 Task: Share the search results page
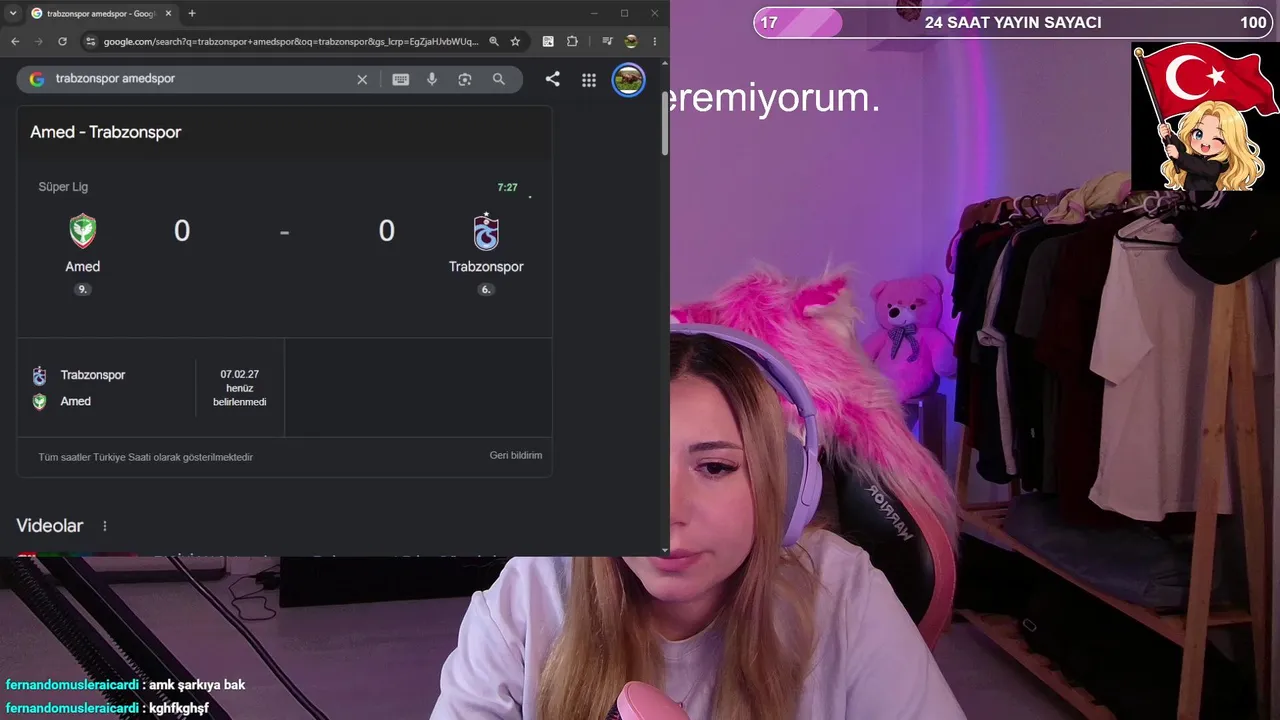click(x=552, y=79)
